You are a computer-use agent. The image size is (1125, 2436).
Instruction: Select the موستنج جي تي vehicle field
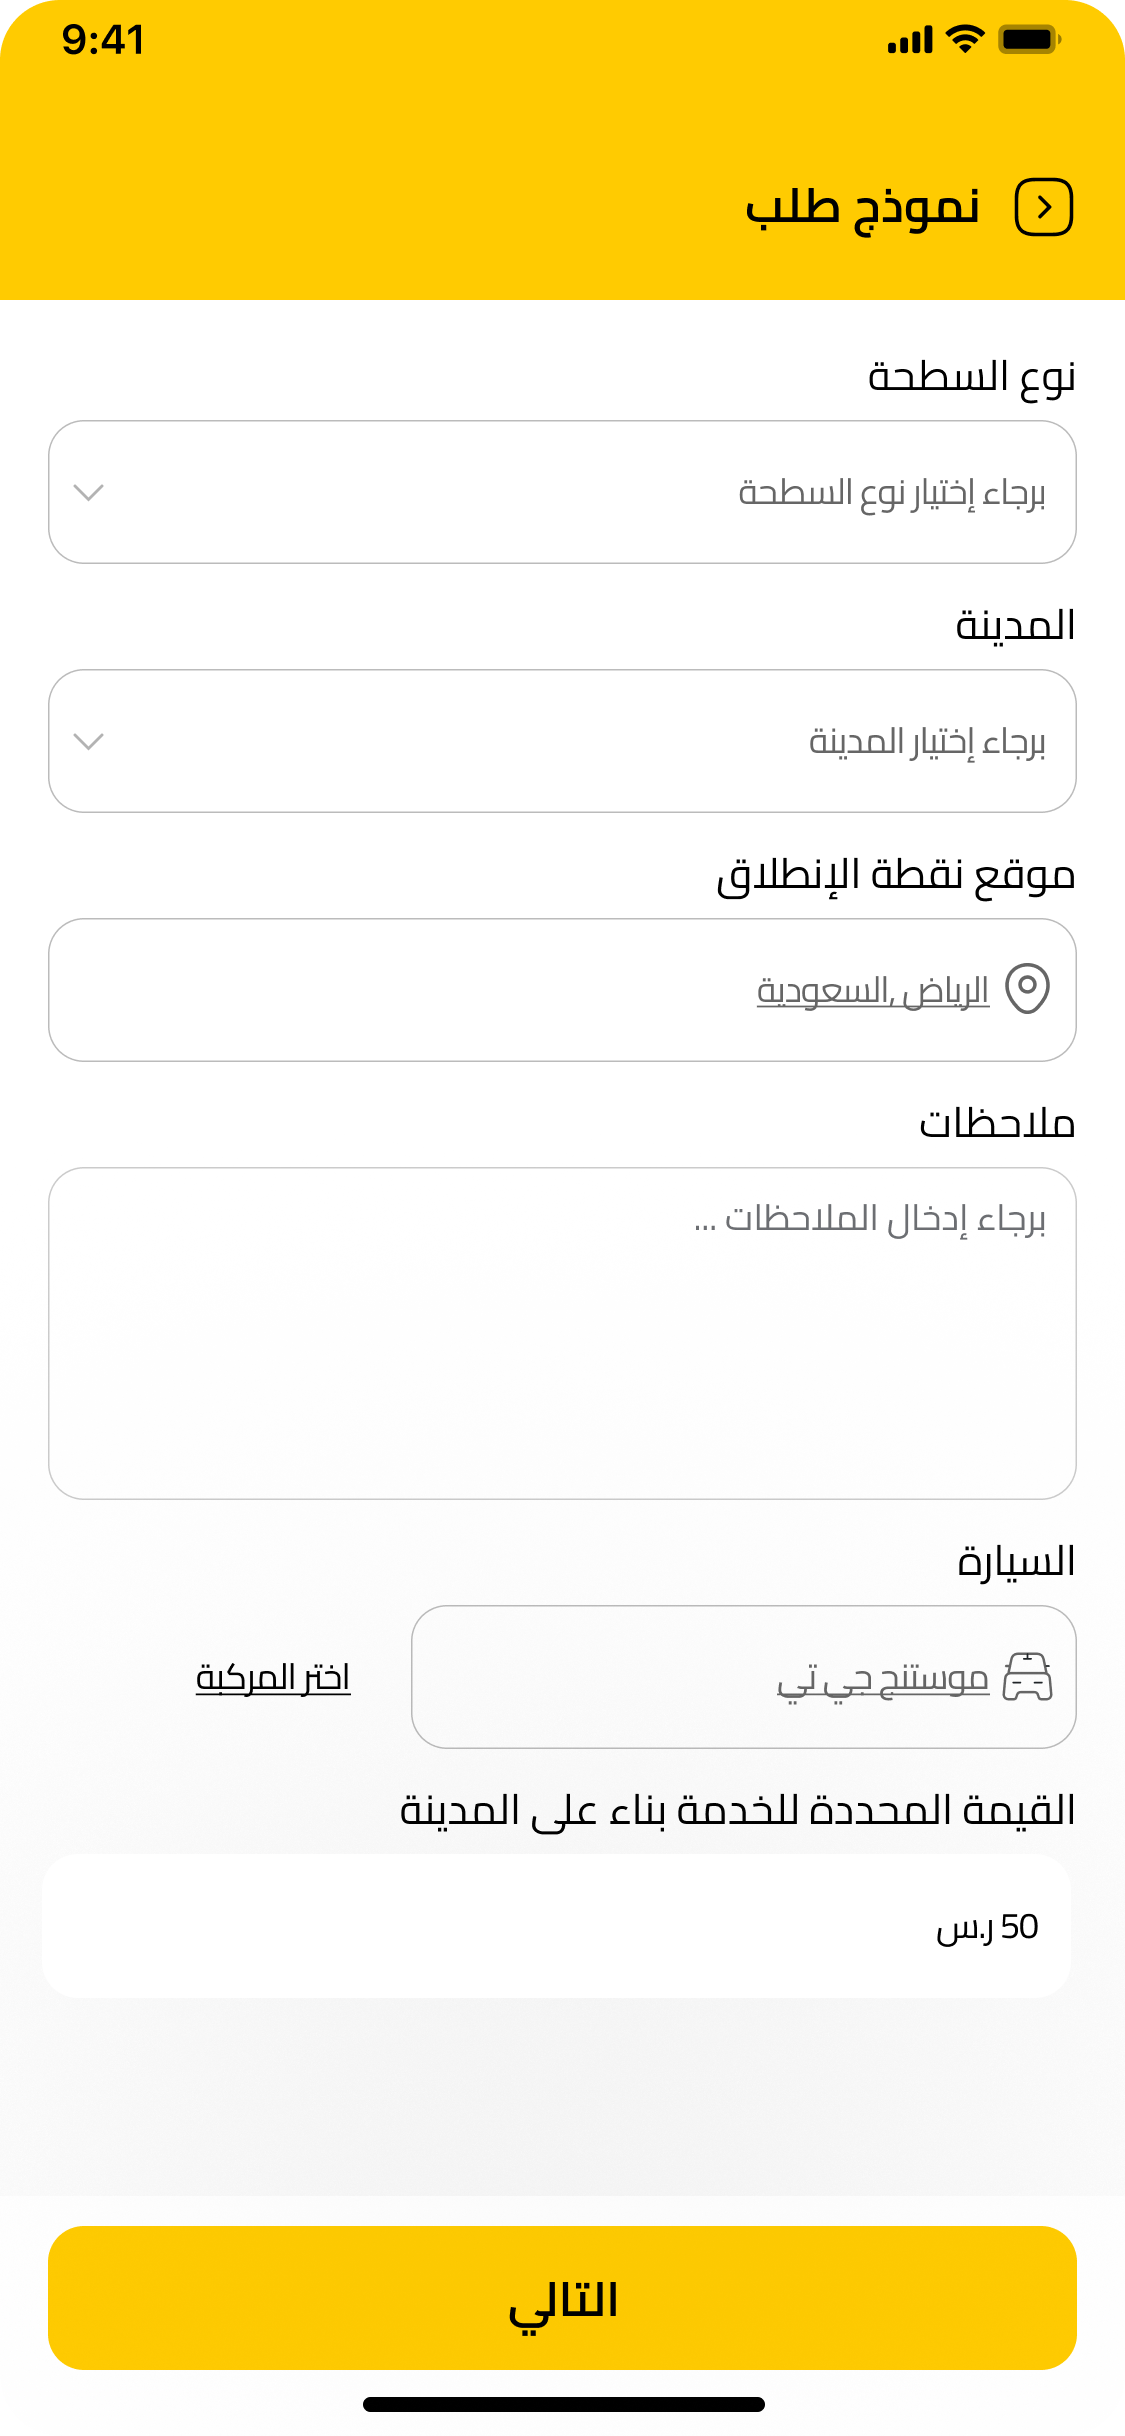pos(743,1677)
